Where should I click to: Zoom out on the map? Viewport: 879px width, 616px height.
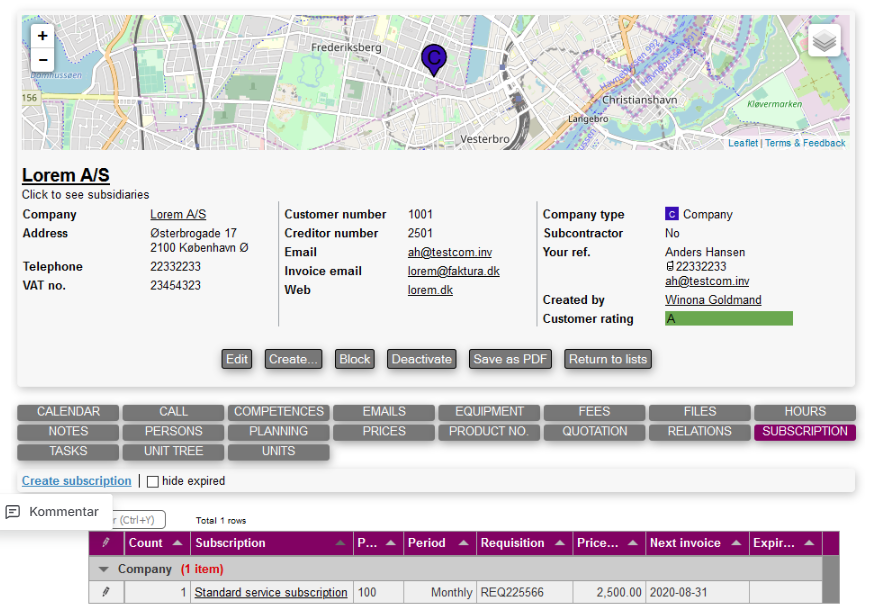pyautogui.click(x=42, y=60)
